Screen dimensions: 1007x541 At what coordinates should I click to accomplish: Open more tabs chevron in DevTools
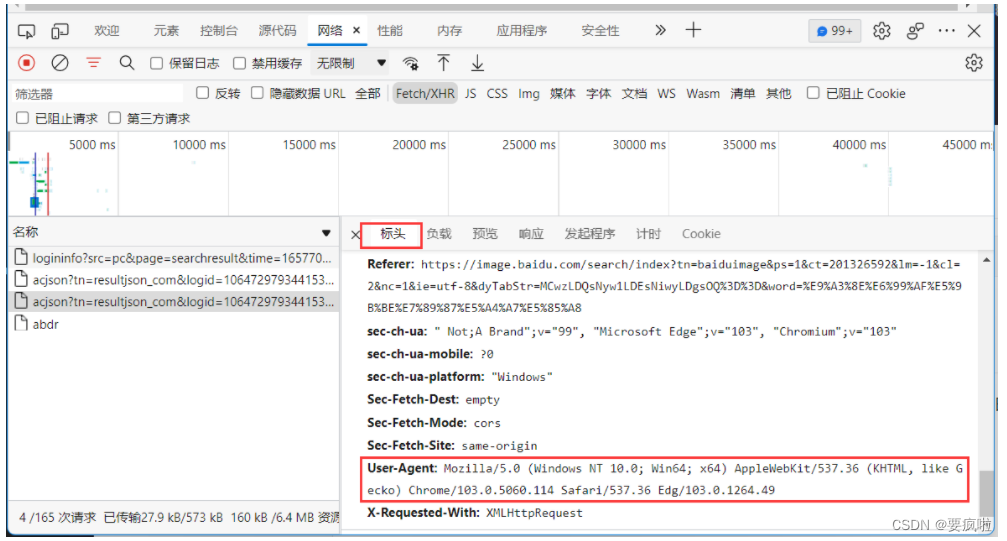(660, 30)
